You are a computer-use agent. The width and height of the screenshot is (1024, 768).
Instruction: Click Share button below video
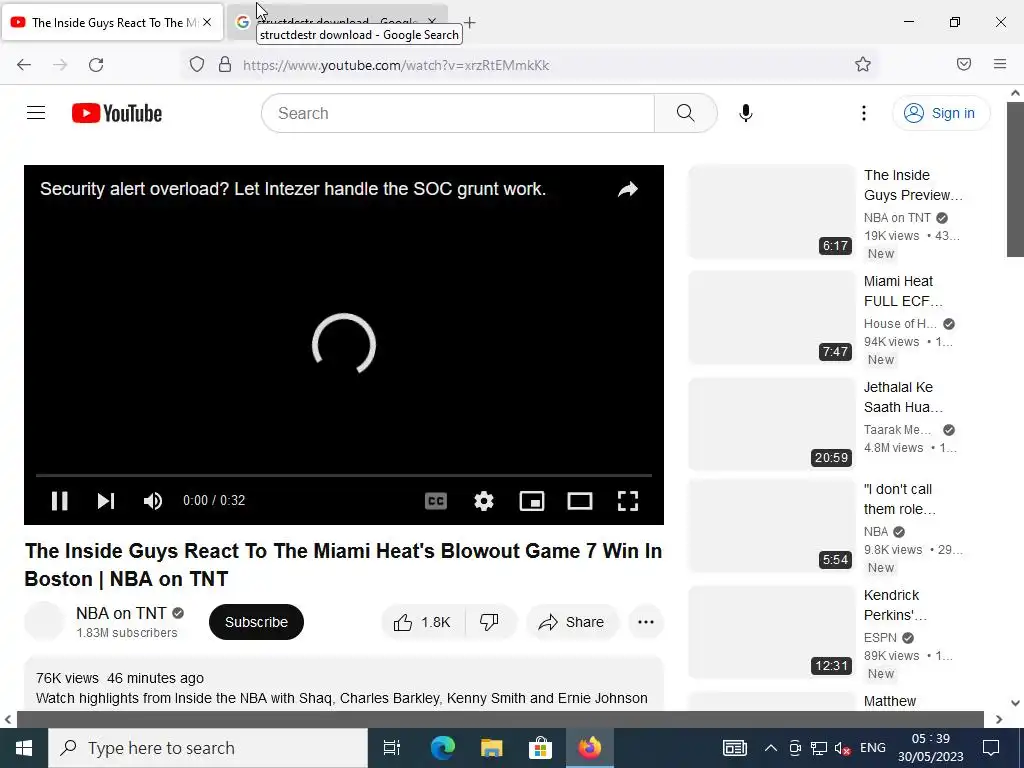pyautogui.click(x=571, y=622)
